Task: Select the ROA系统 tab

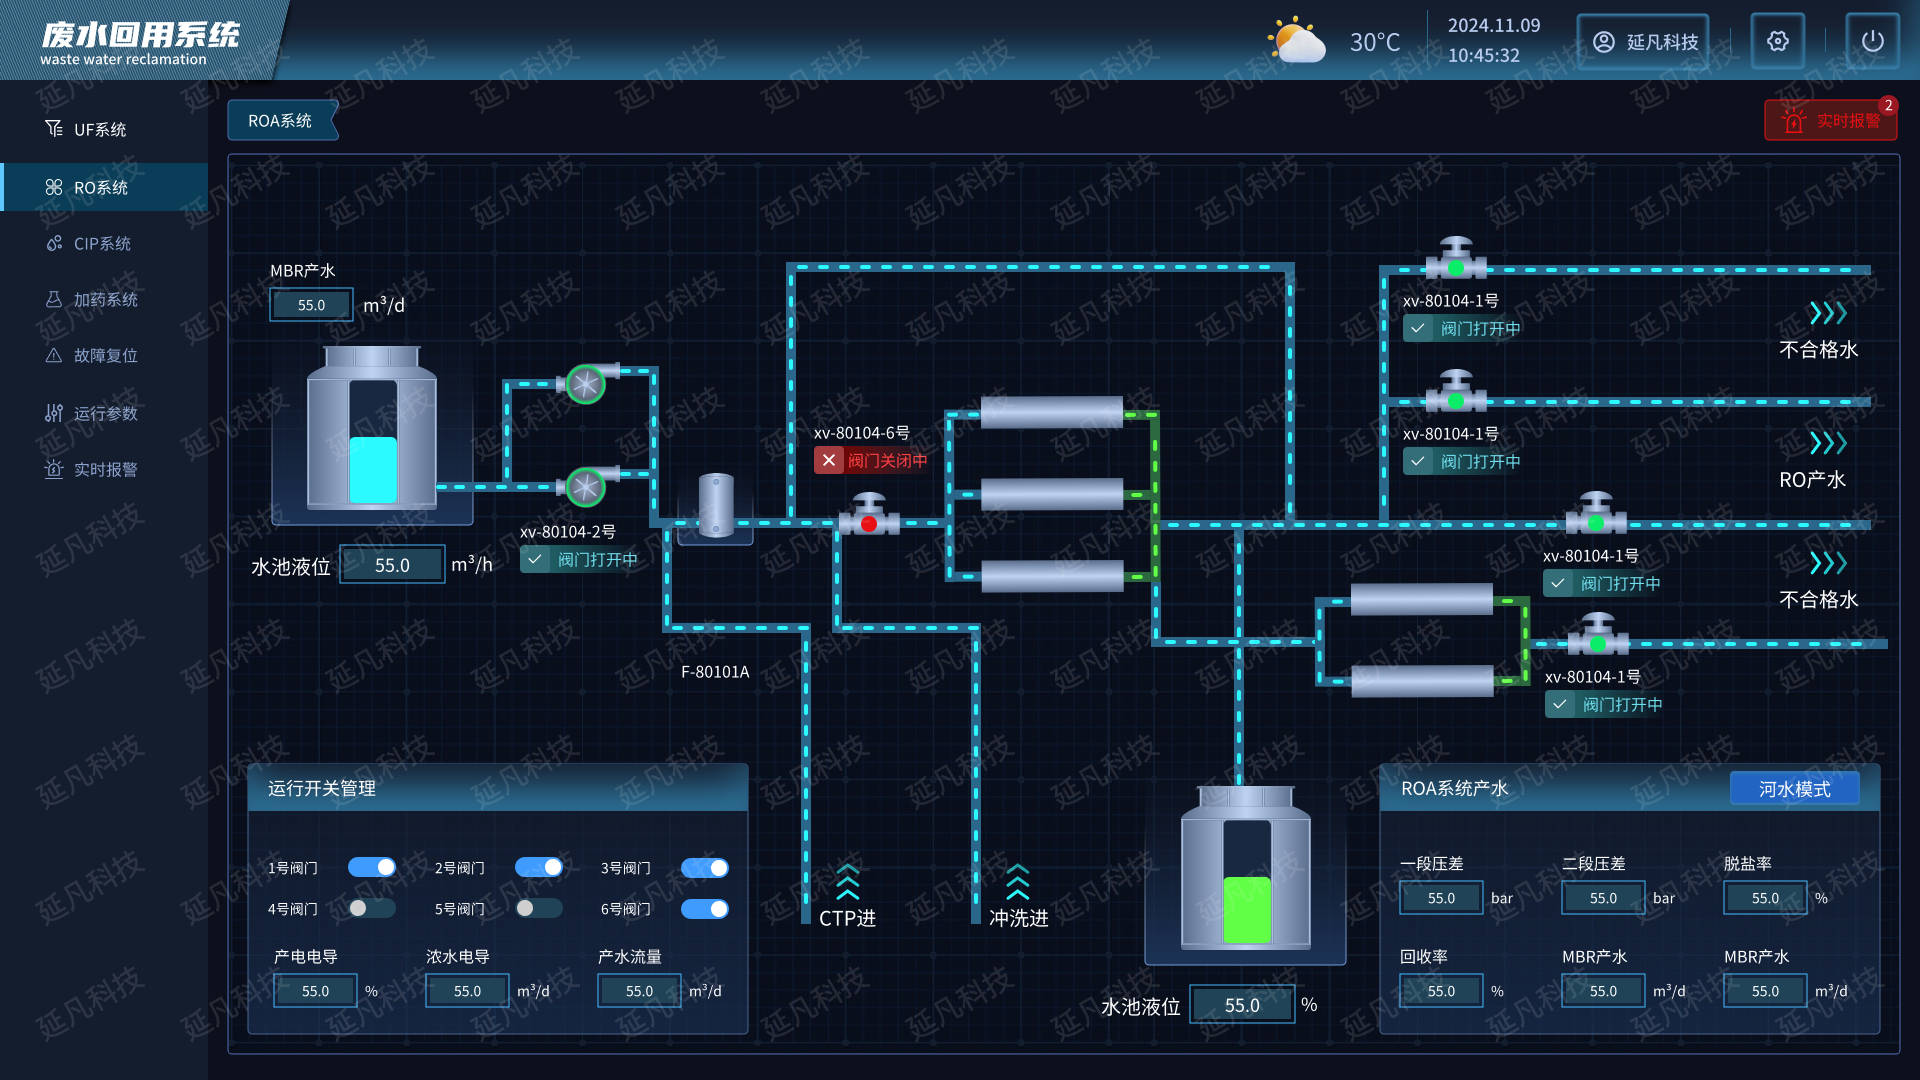Action: pyautogui.click(x=280, y=121)
